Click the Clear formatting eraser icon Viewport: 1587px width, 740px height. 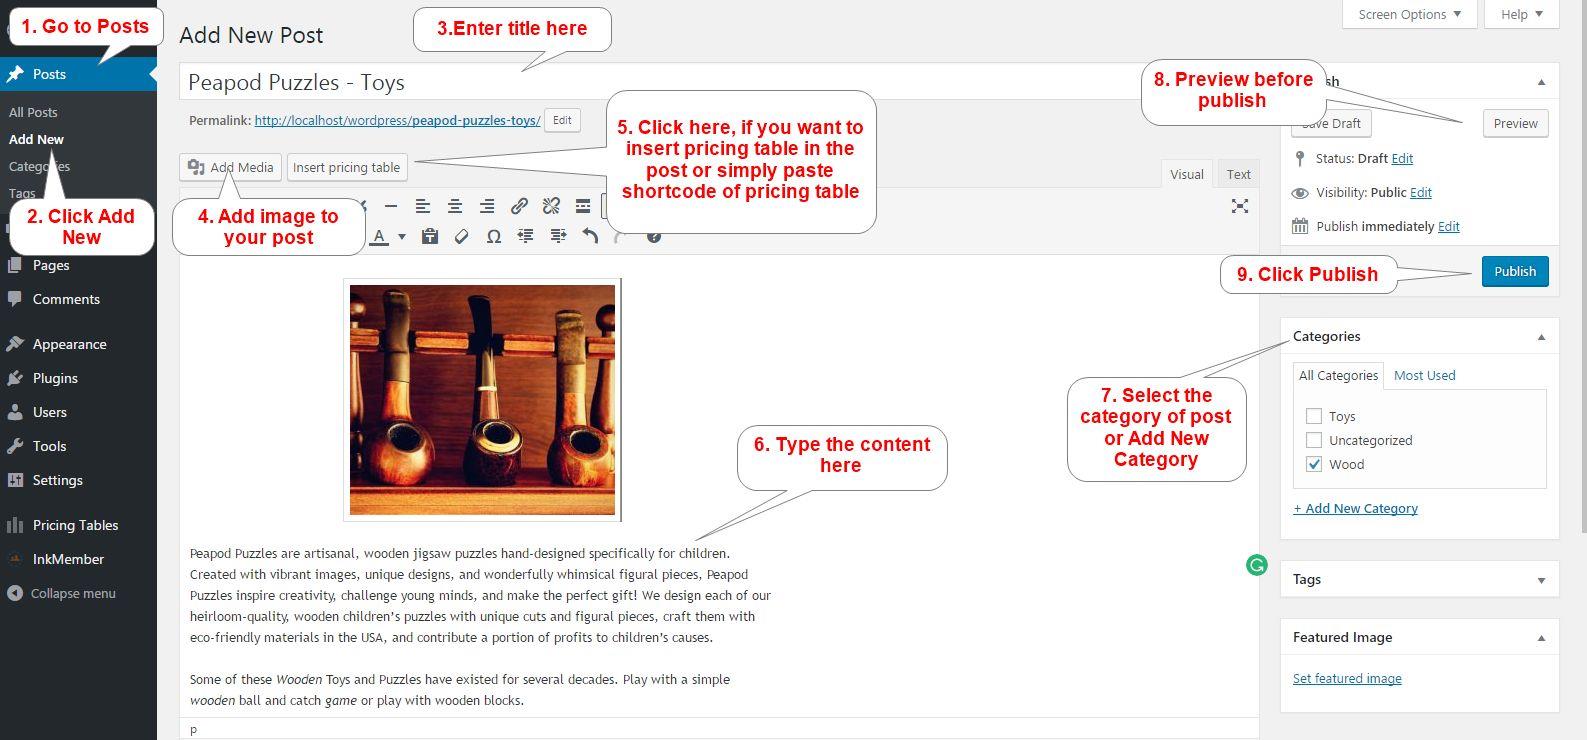(461, 236)
